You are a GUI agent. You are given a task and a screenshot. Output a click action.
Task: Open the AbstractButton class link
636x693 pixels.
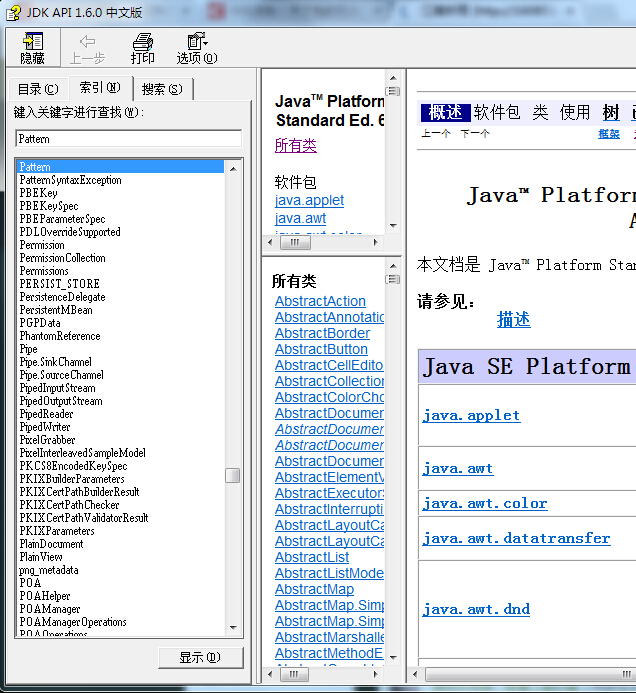coord(321,349)
